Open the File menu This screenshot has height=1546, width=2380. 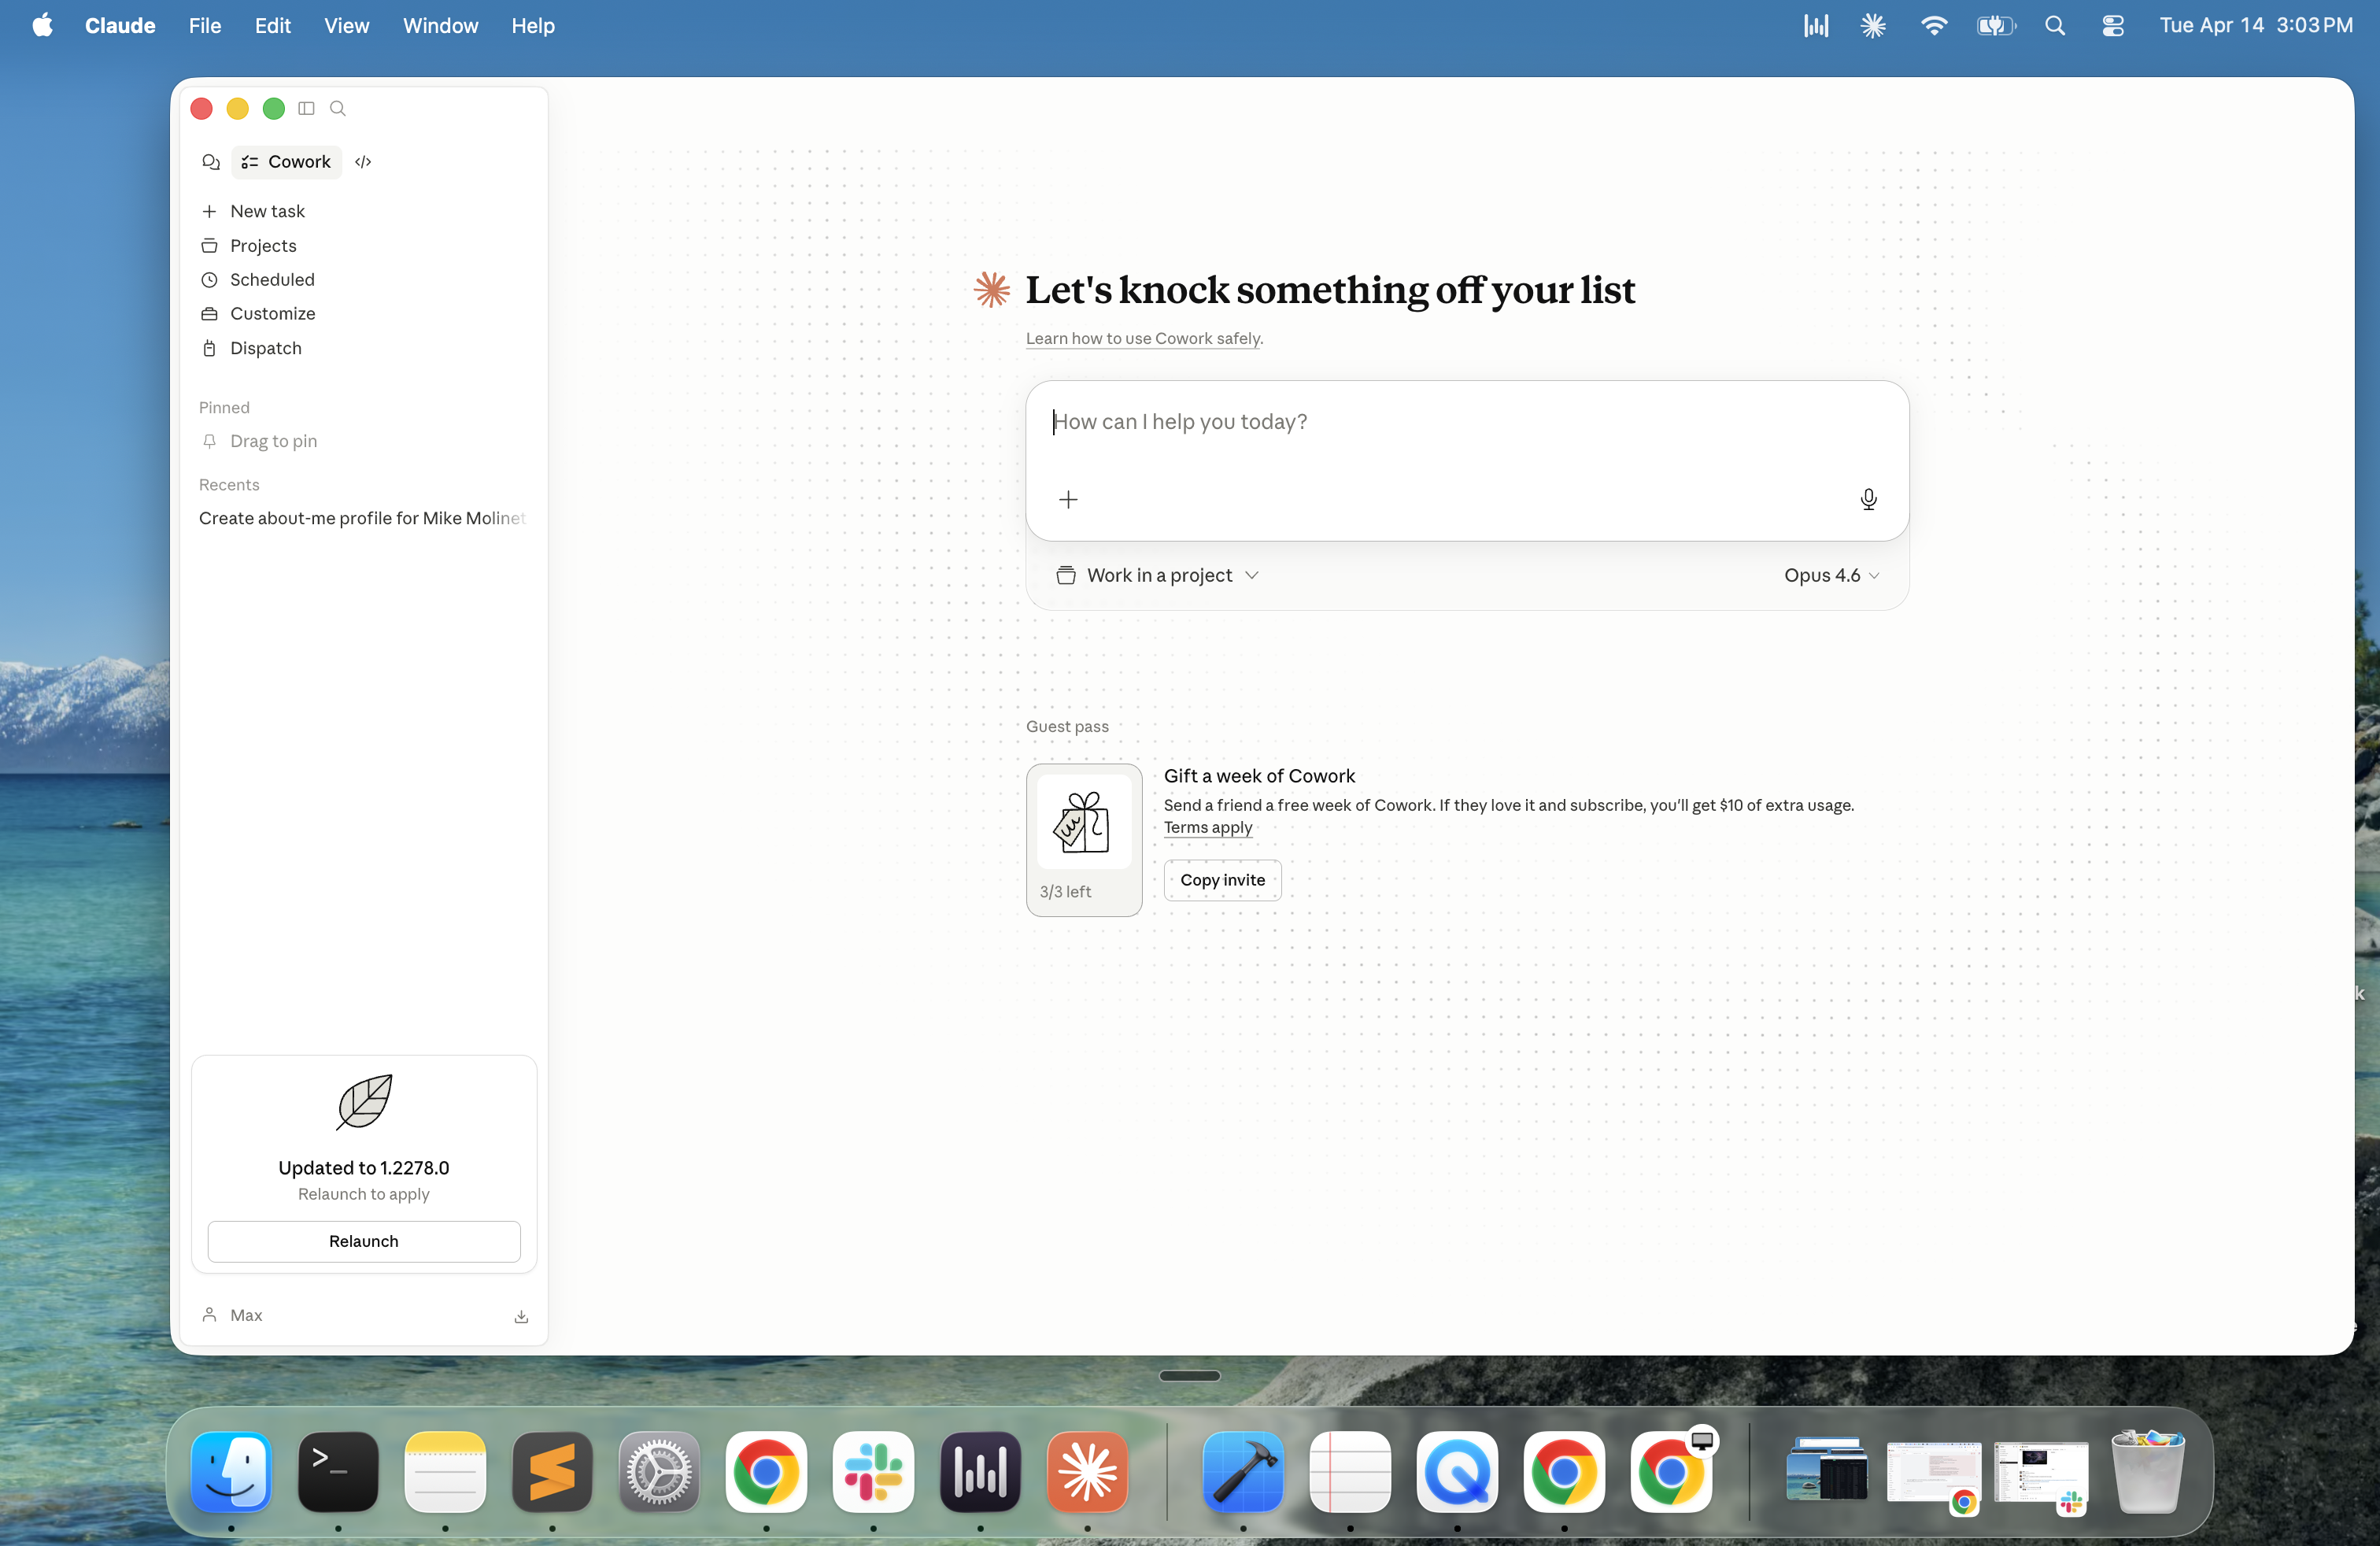(x=204, y=26)
